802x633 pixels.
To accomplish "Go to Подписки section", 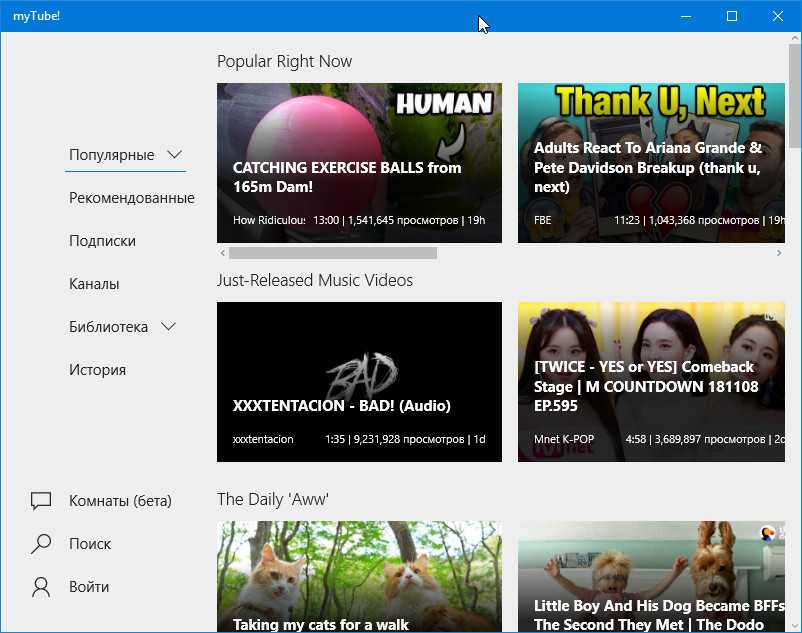I will [x=102, y=241].
